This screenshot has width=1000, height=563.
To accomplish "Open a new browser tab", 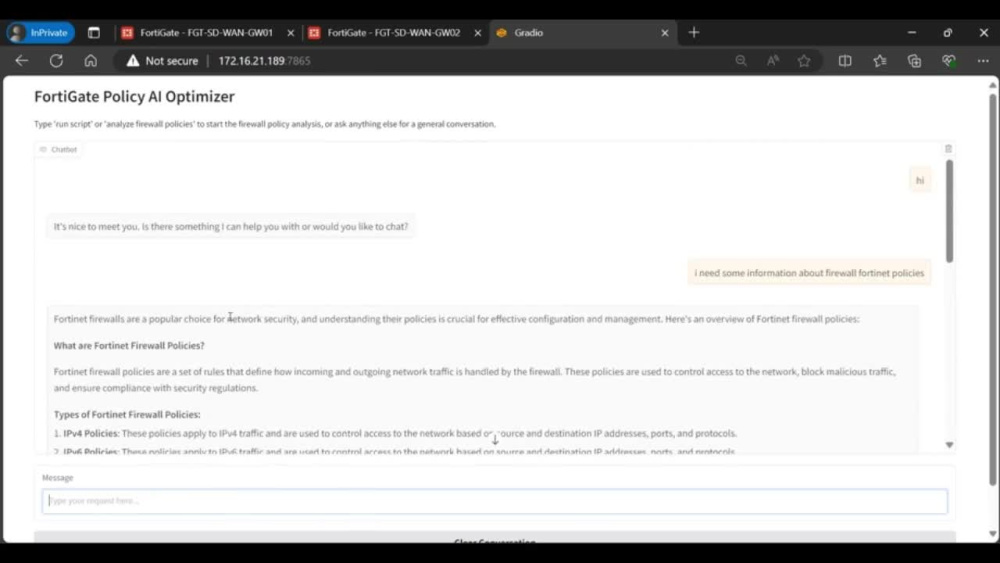I will tap(694, 33).
